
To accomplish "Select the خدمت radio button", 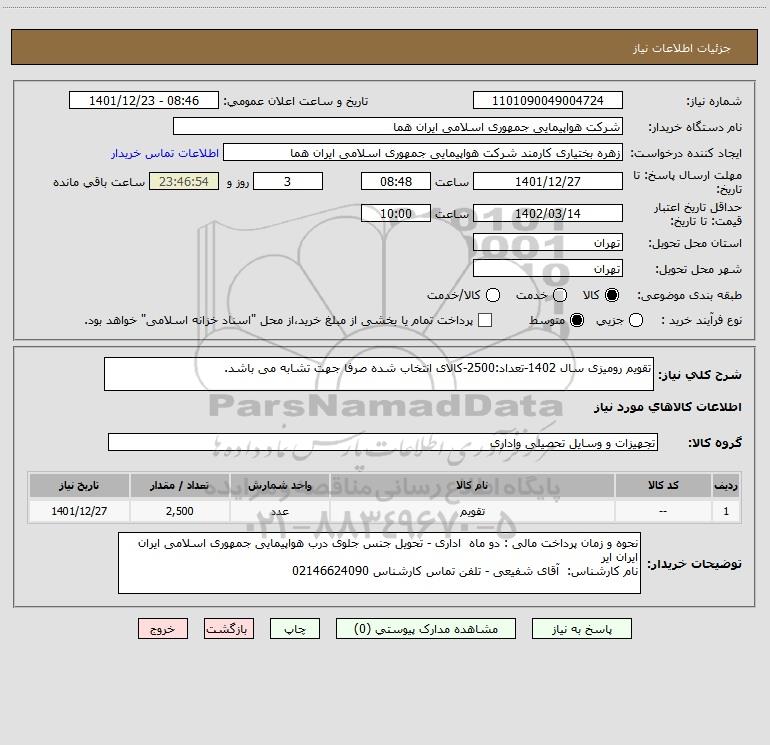I will [x=560, y=295].
